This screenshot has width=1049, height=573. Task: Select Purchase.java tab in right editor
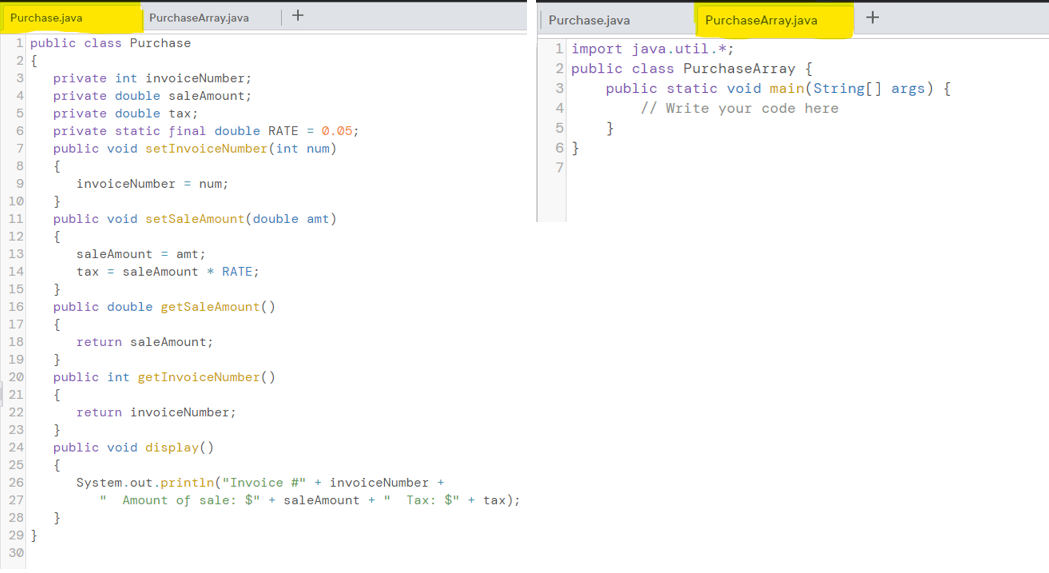pyautogui.click(x=589, y=21)
